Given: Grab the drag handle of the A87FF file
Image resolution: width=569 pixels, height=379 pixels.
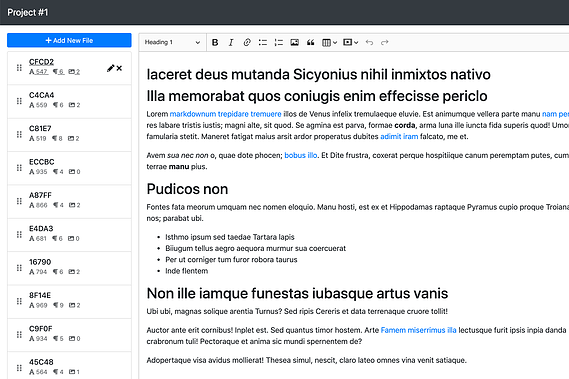Looking at the screenshot, I should 19,201.
